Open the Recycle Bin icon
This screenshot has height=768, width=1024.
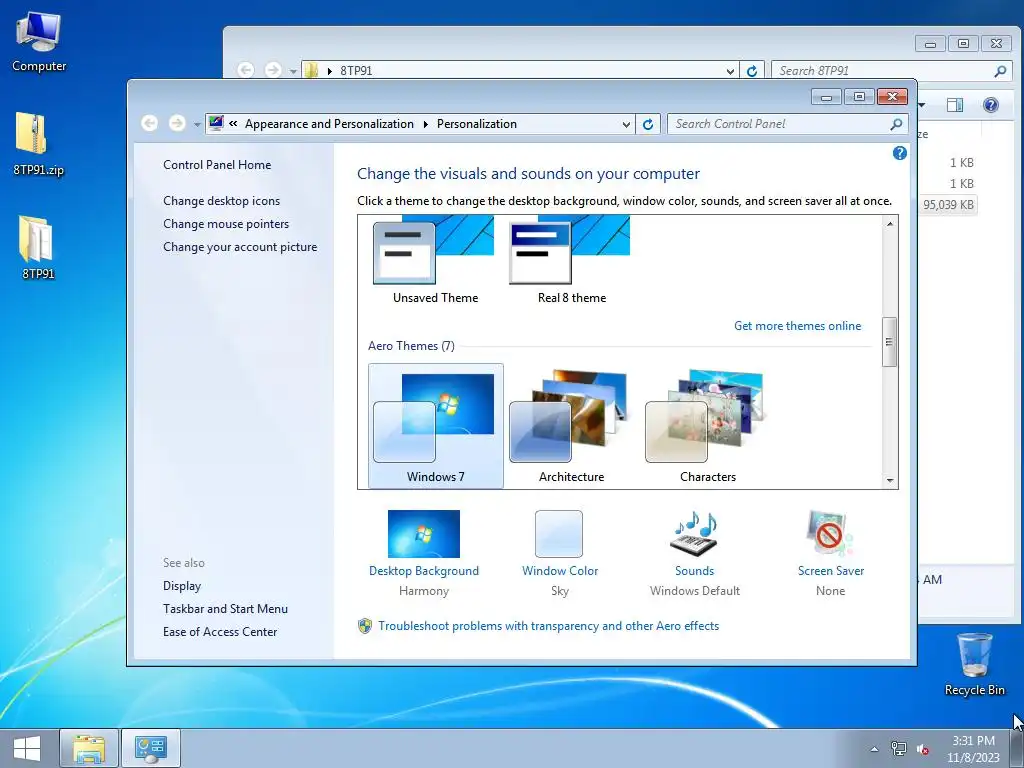974,664
